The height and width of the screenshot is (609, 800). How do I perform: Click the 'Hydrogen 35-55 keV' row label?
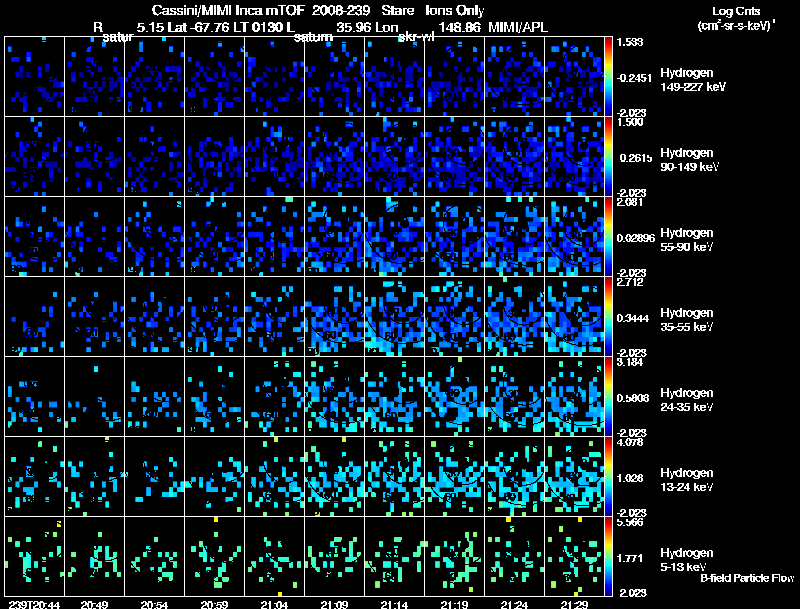pyautogui.click(x=687, y=320)
